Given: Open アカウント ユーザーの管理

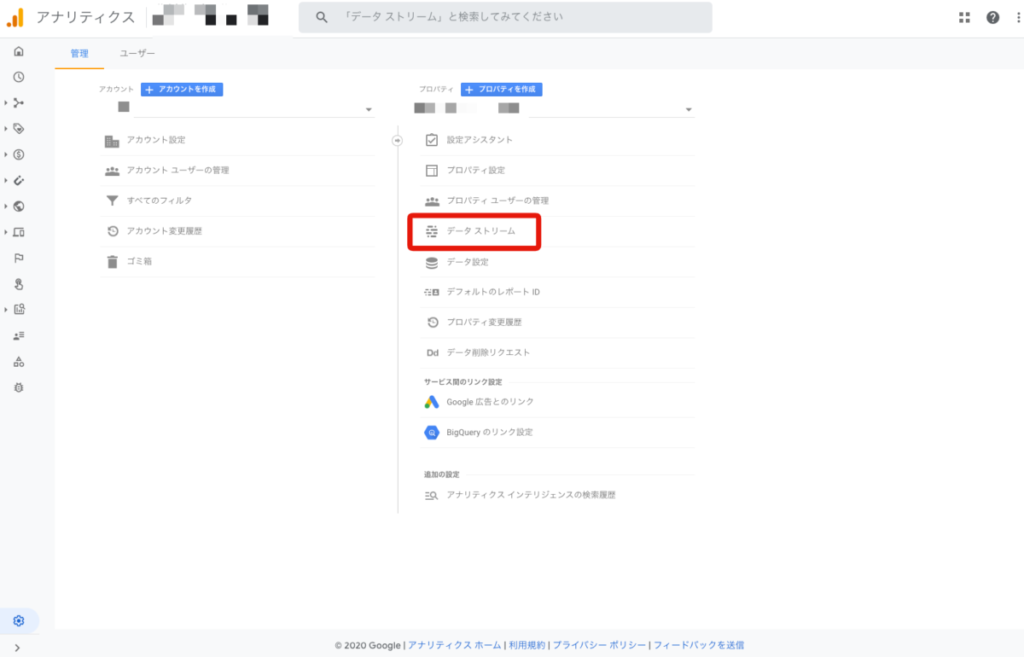Looking at the screenshot, I should (237, 170).
